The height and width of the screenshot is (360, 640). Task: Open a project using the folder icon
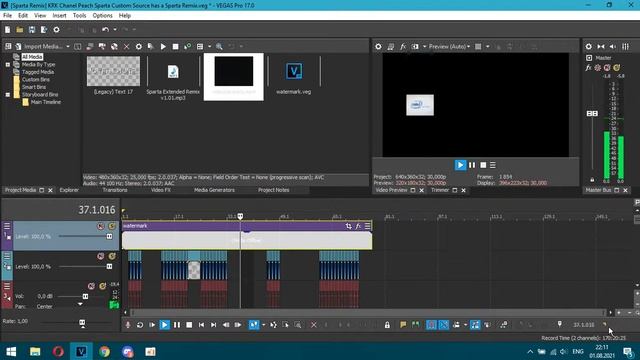click(20, 30)
